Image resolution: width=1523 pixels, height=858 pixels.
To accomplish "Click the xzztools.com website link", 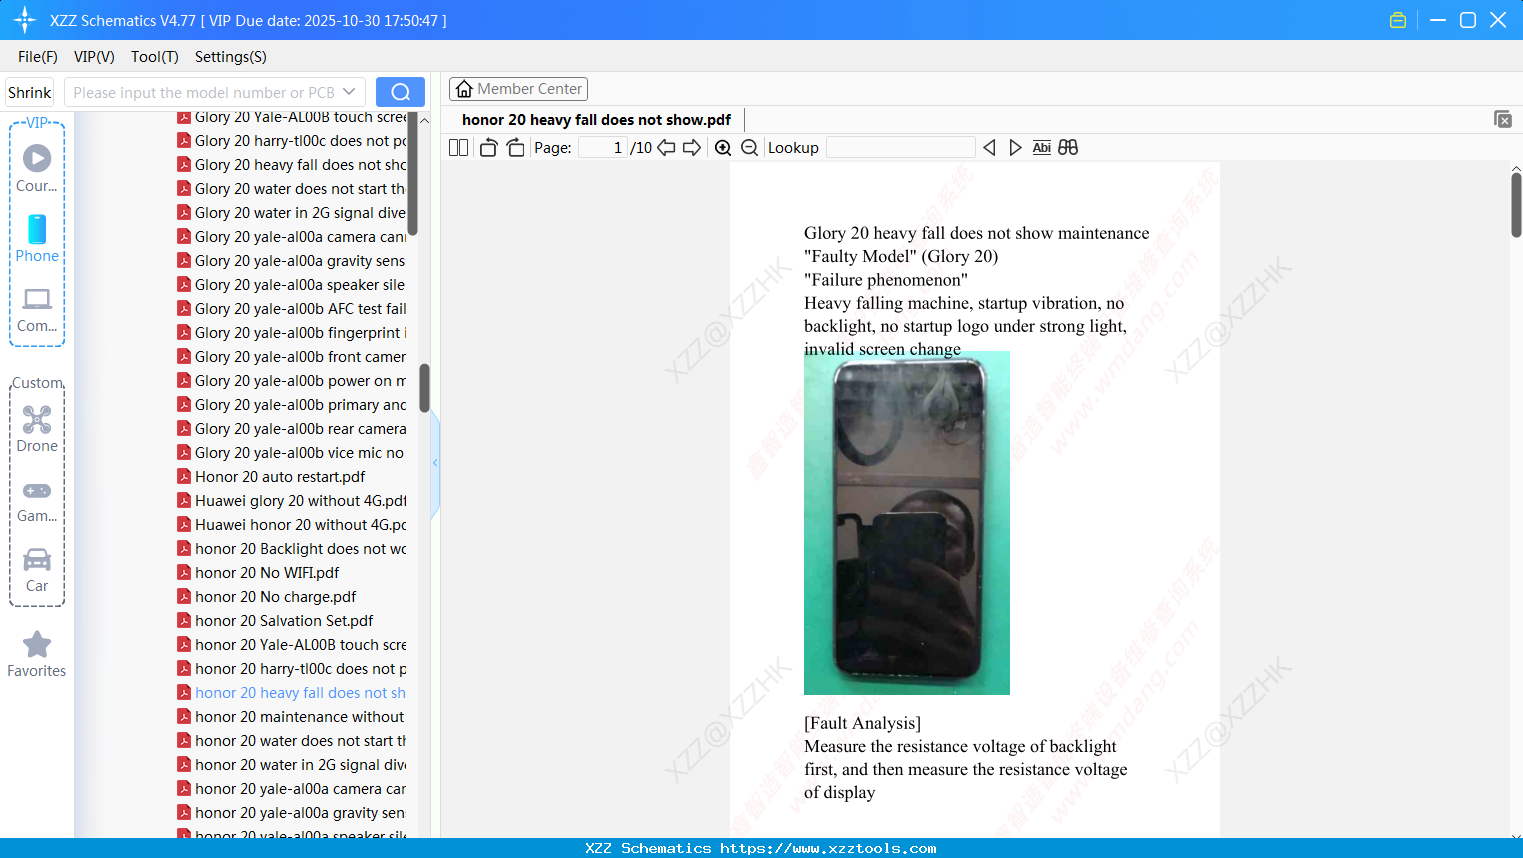I will click(828, 848).
